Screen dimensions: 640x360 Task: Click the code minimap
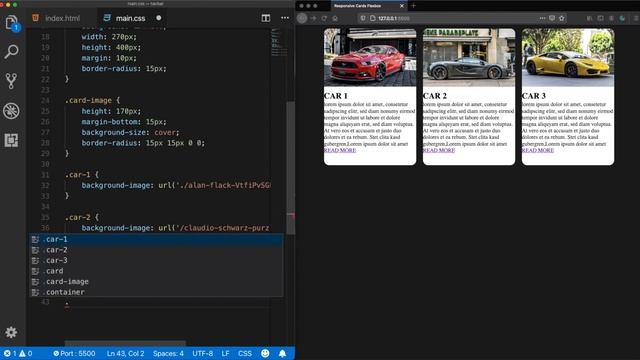(x=279, y=42)
